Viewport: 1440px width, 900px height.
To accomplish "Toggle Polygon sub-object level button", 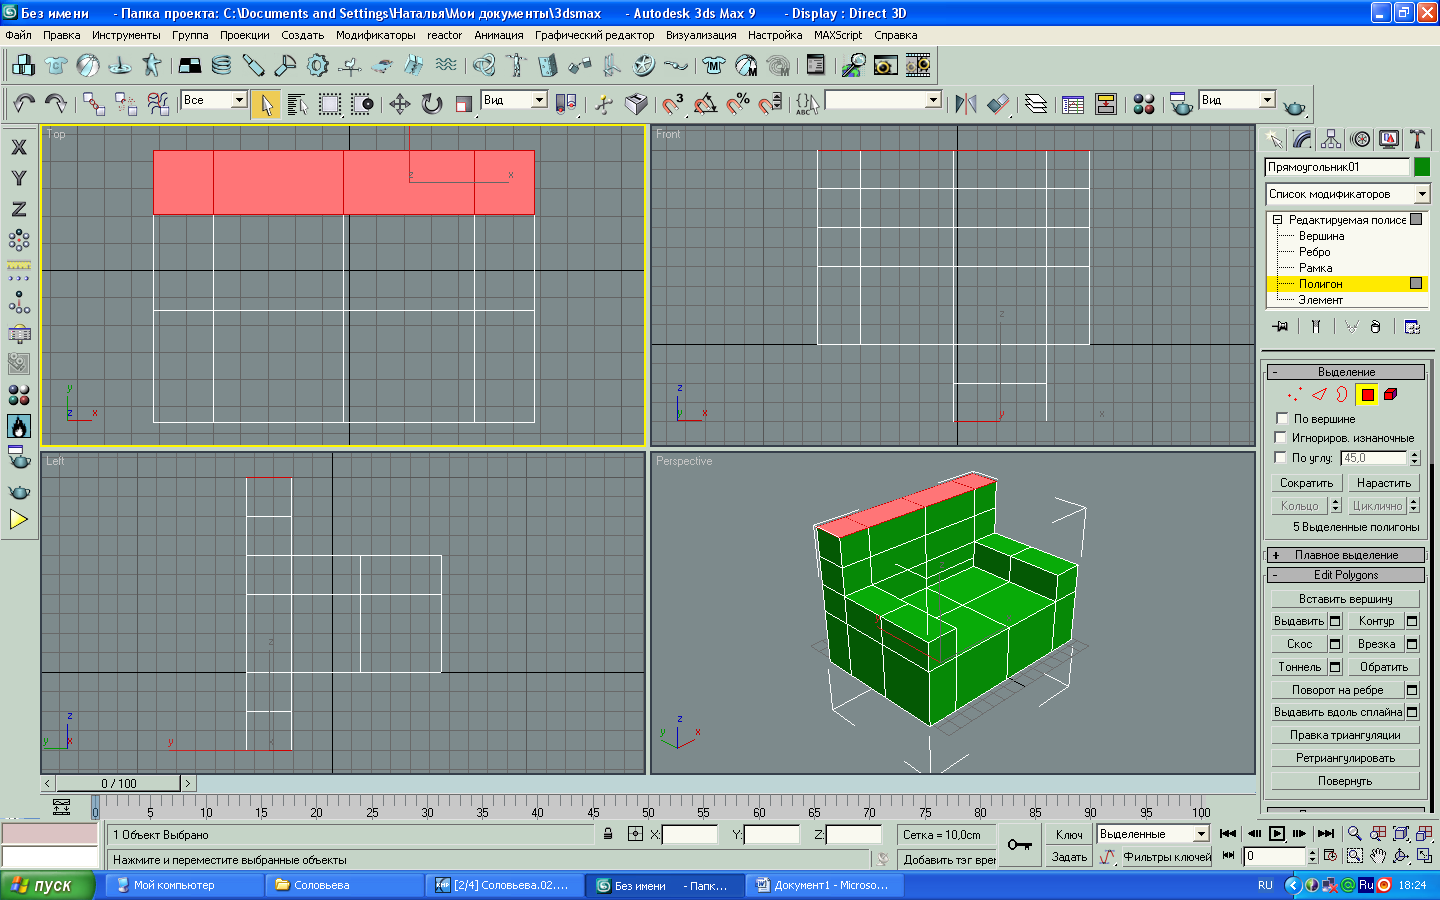I will point(1367,395).
